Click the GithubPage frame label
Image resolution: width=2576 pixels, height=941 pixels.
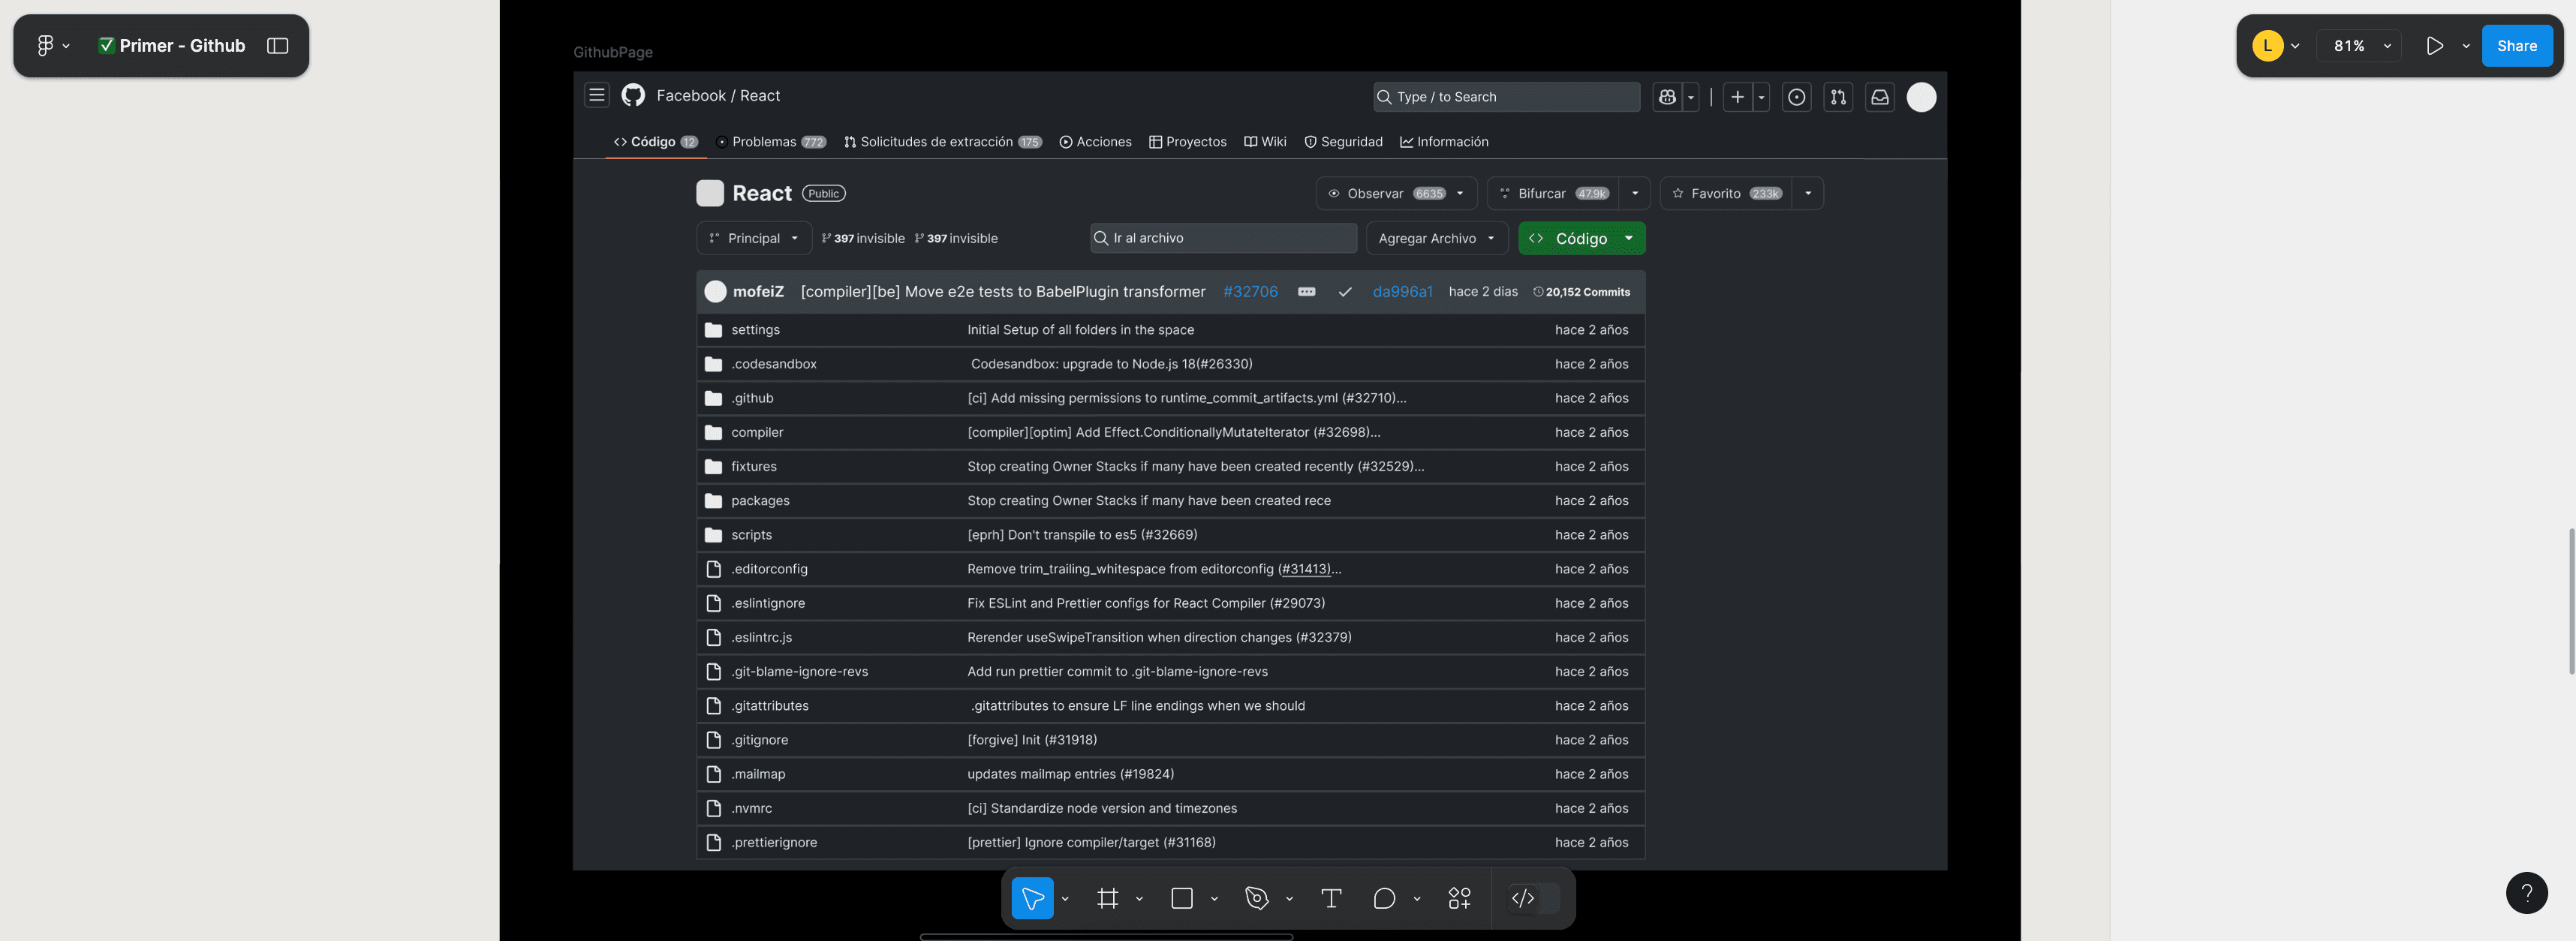point(613,52)
